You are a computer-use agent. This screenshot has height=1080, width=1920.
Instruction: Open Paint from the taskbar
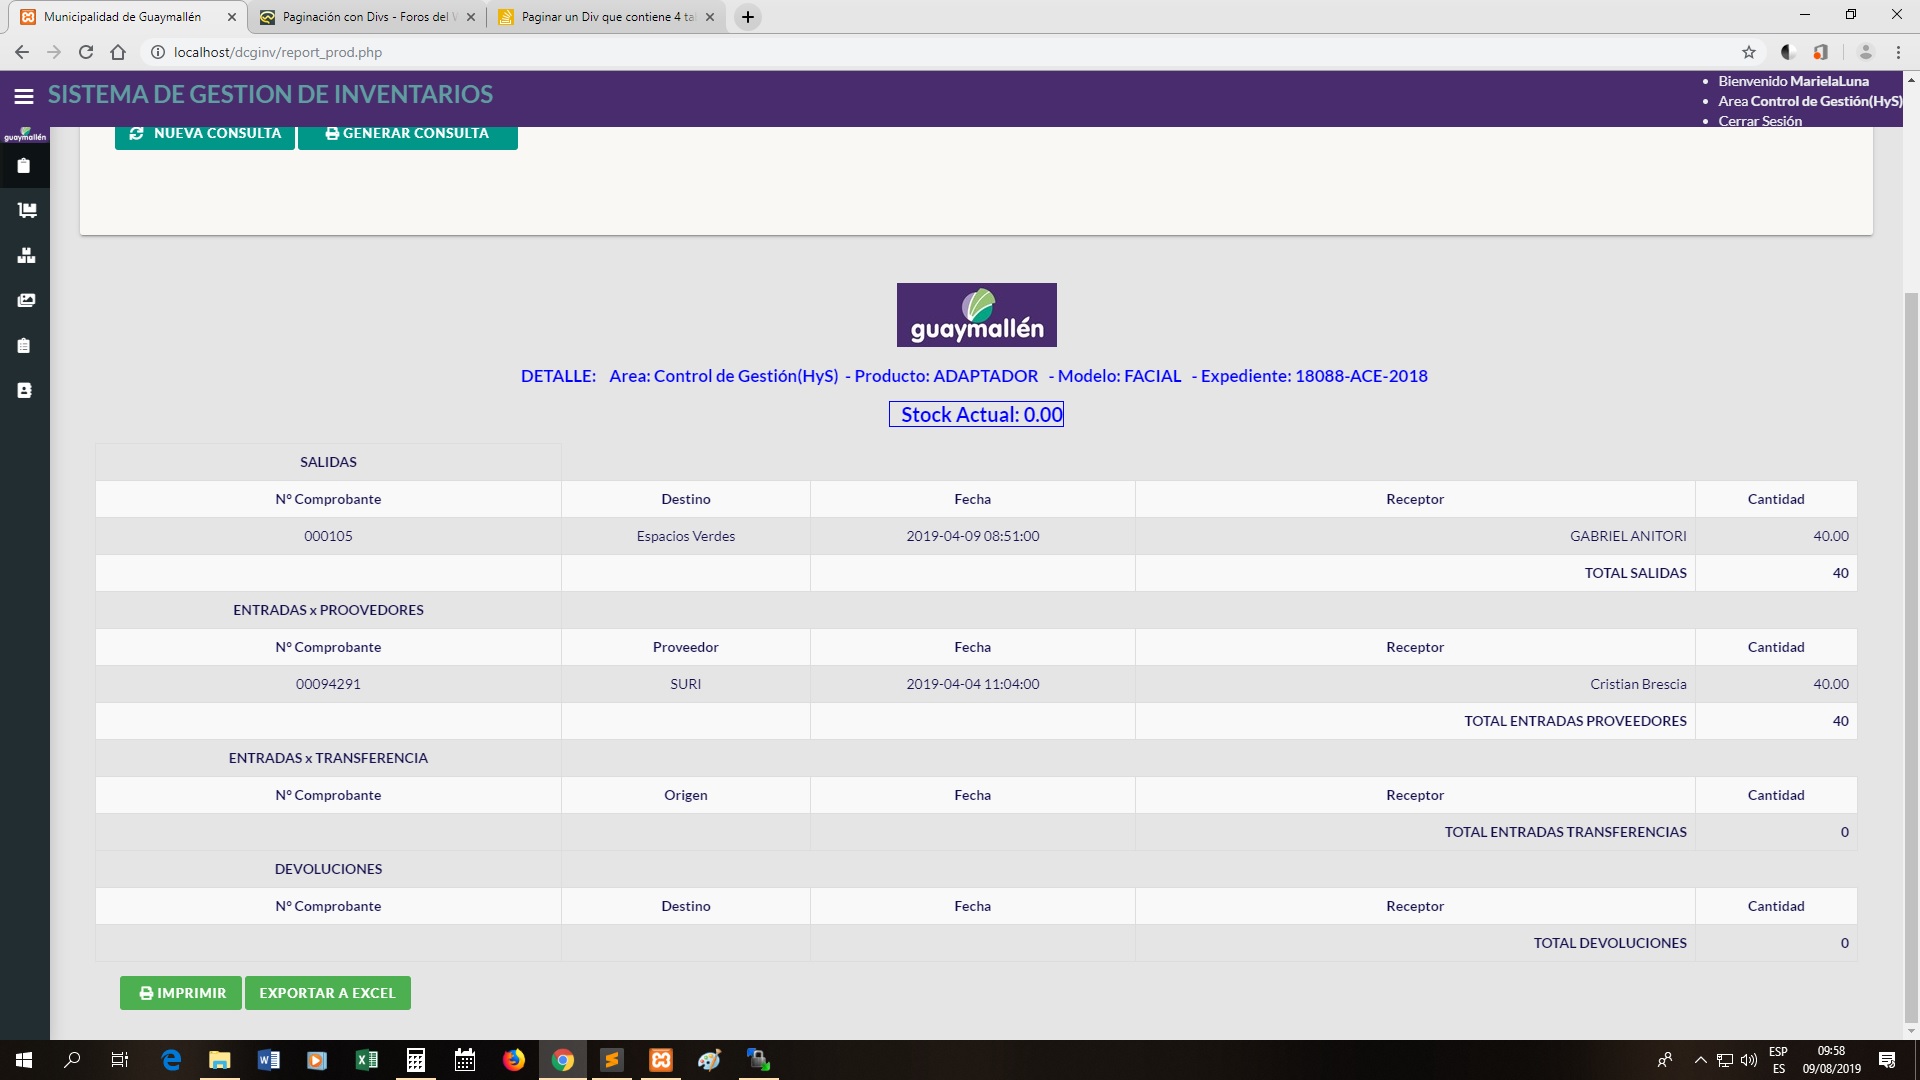[709, 1060]
